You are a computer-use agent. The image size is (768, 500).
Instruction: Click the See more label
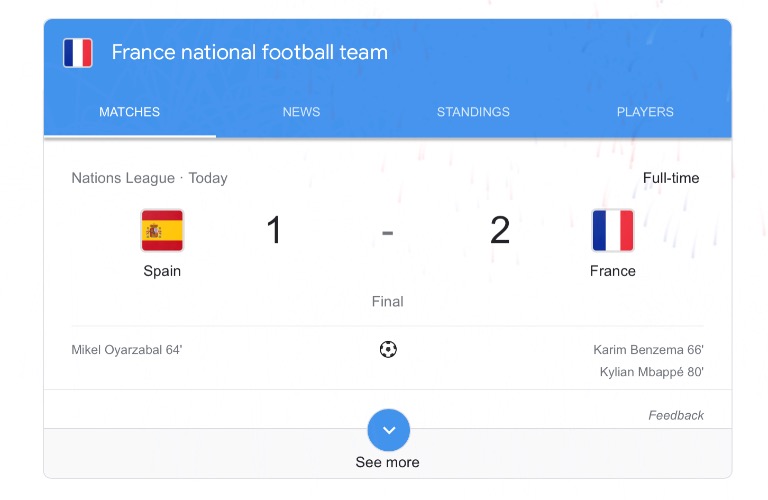[388, 463]
